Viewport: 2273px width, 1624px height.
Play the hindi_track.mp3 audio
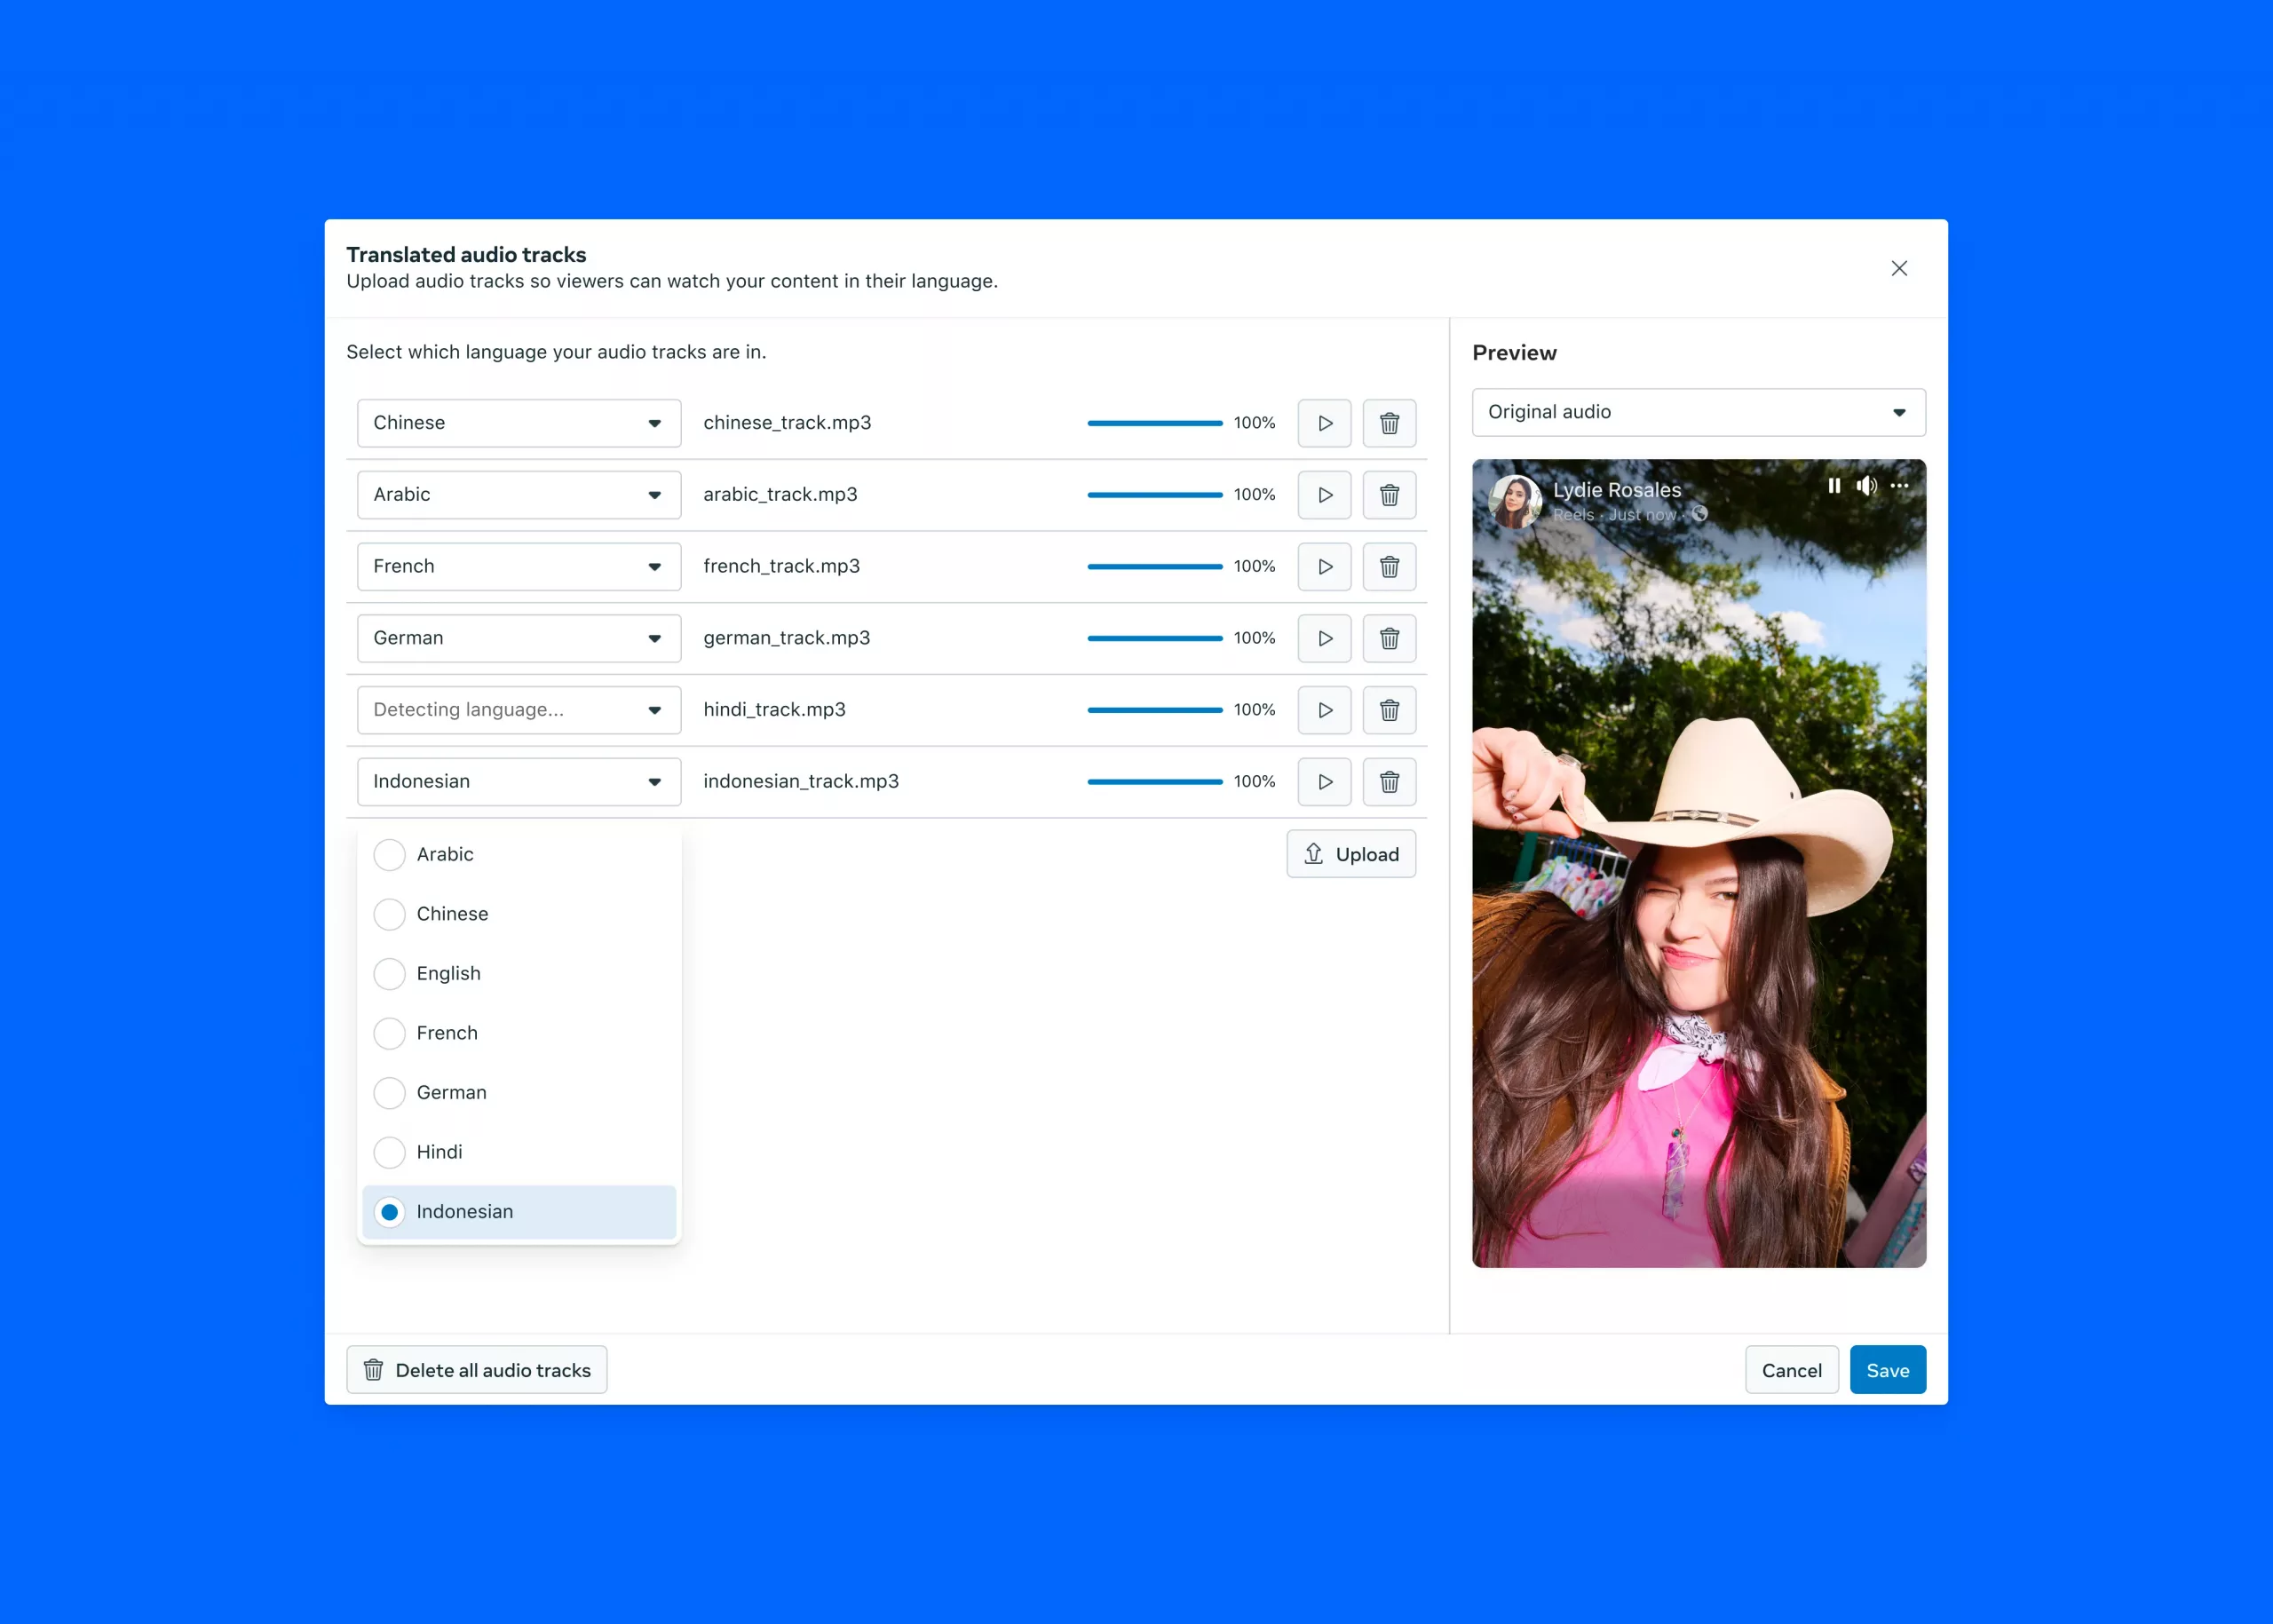click(x=1324, y=710)
